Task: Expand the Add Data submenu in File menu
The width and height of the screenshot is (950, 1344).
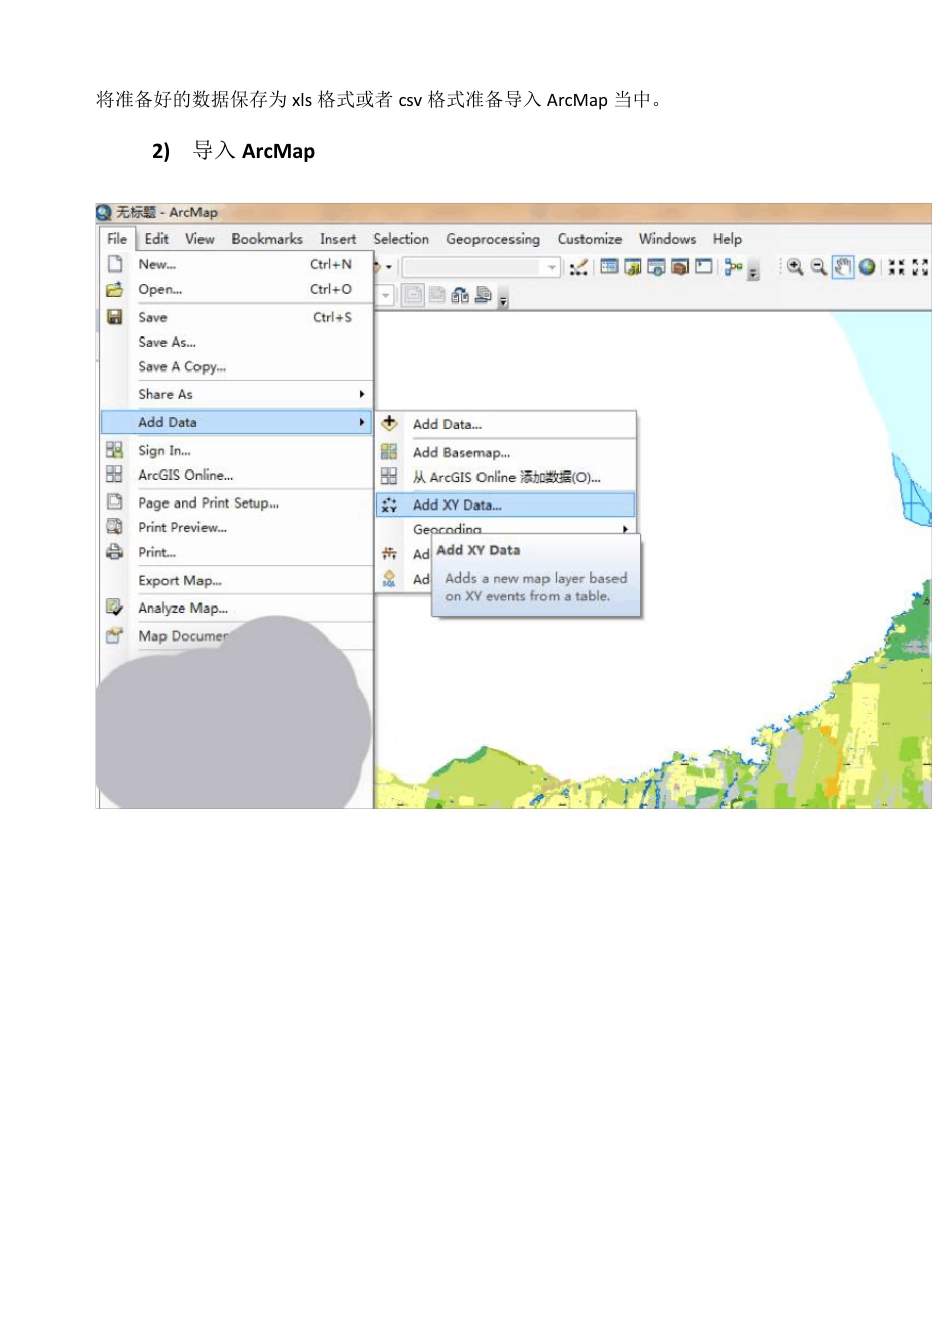Action: (x=362, y=422)
